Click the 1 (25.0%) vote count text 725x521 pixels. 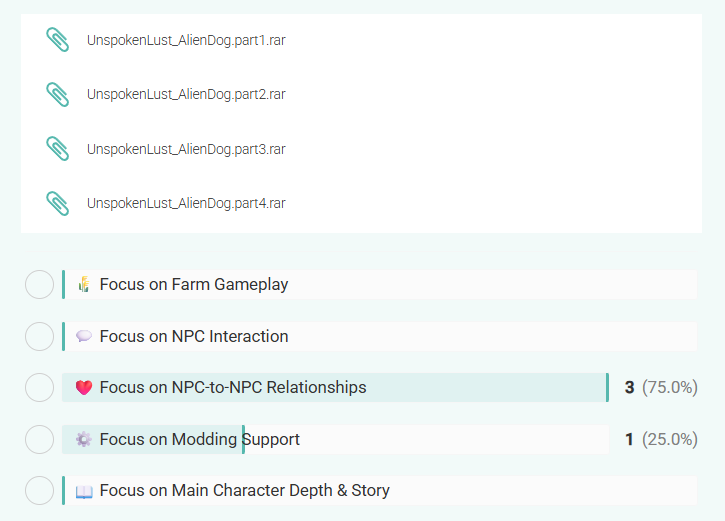click(x=661, y=439)
